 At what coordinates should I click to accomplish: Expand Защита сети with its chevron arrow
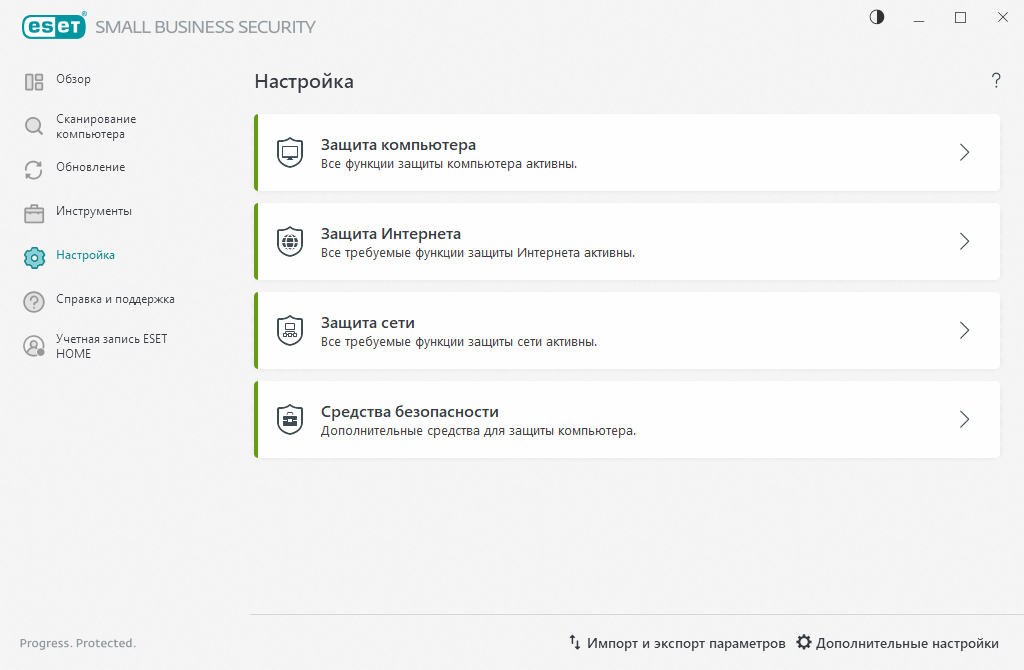tap(964, 330)
